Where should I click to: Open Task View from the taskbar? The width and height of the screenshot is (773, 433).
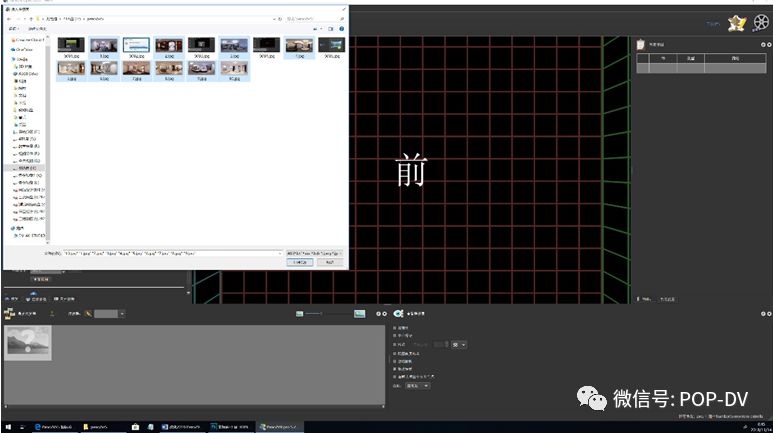click(22, 427)
